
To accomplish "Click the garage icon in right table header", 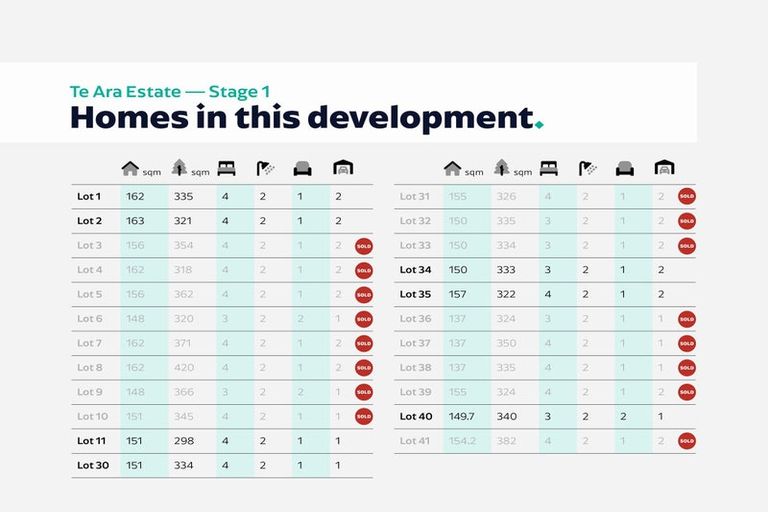I will point(664,168).
